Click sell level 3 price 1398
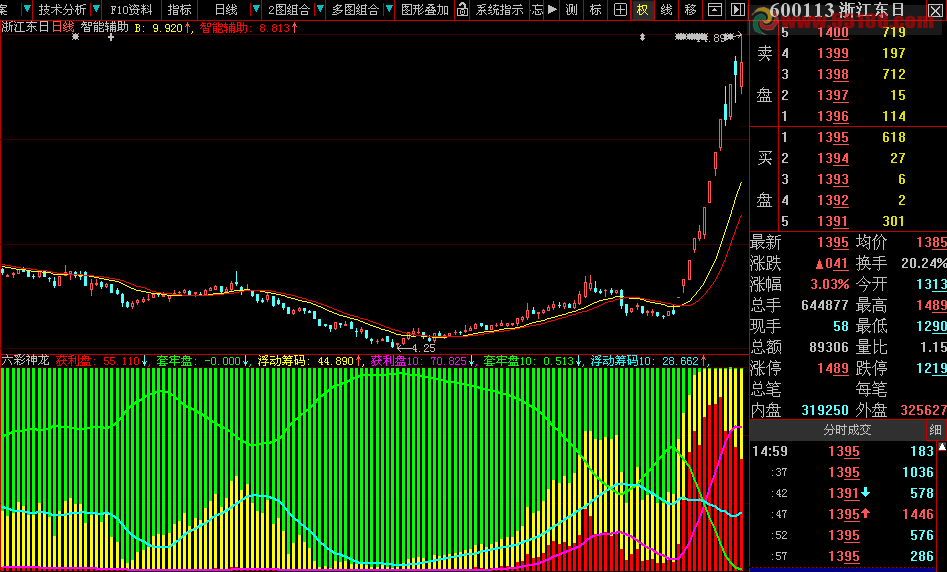The image size is (947, 572). 833,74
